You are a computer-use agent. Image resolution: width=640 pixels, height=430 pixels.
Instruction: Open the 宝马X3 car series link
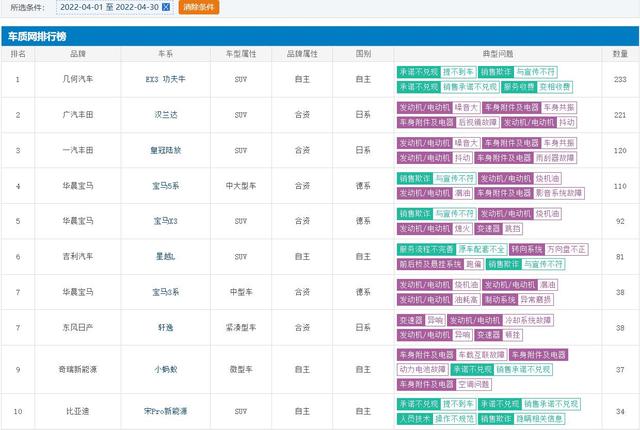[x=165, y=221]
